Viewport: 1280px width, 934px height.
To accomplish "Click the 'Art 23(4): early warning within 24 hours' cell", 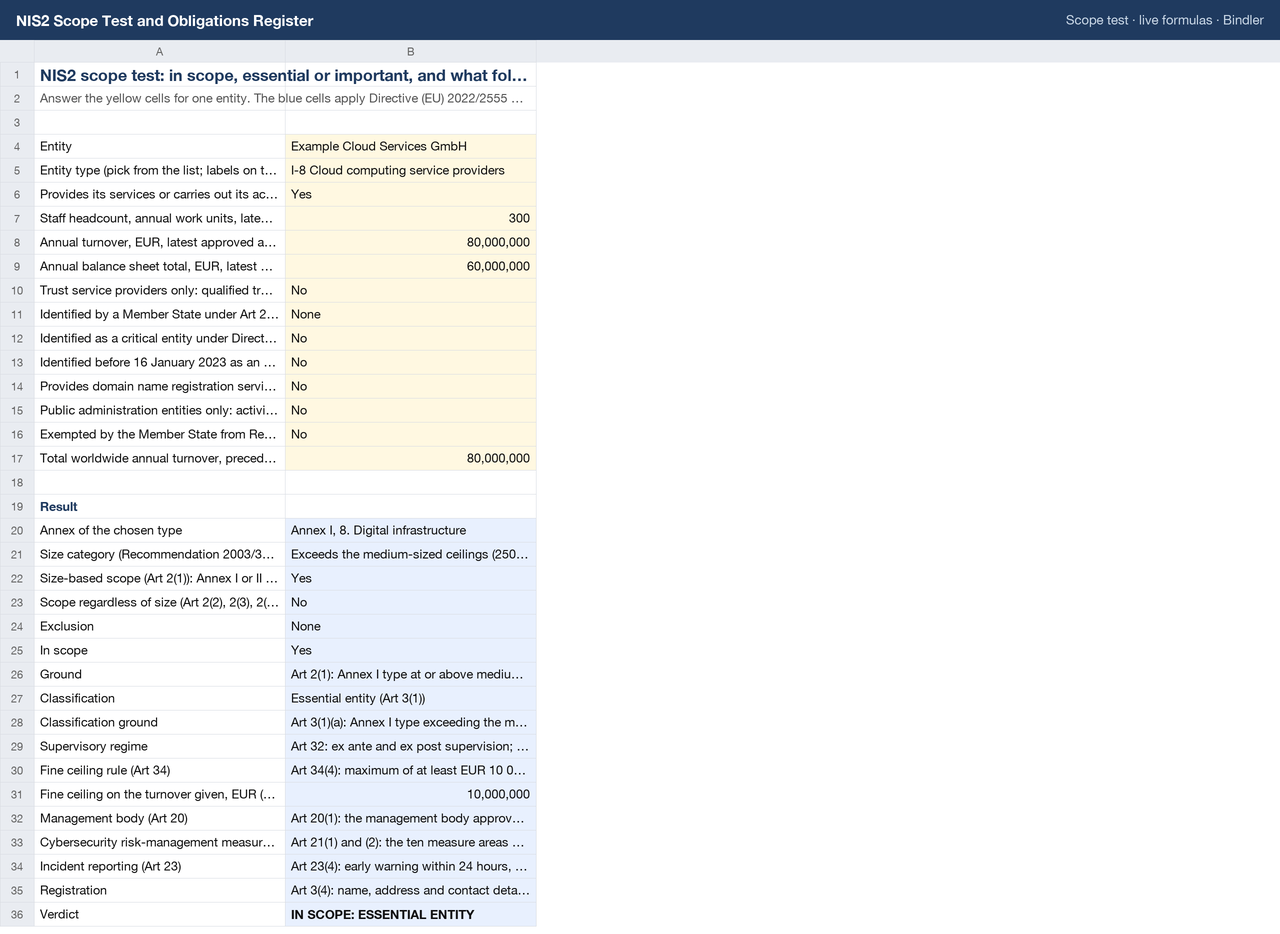I will (411, 866).
